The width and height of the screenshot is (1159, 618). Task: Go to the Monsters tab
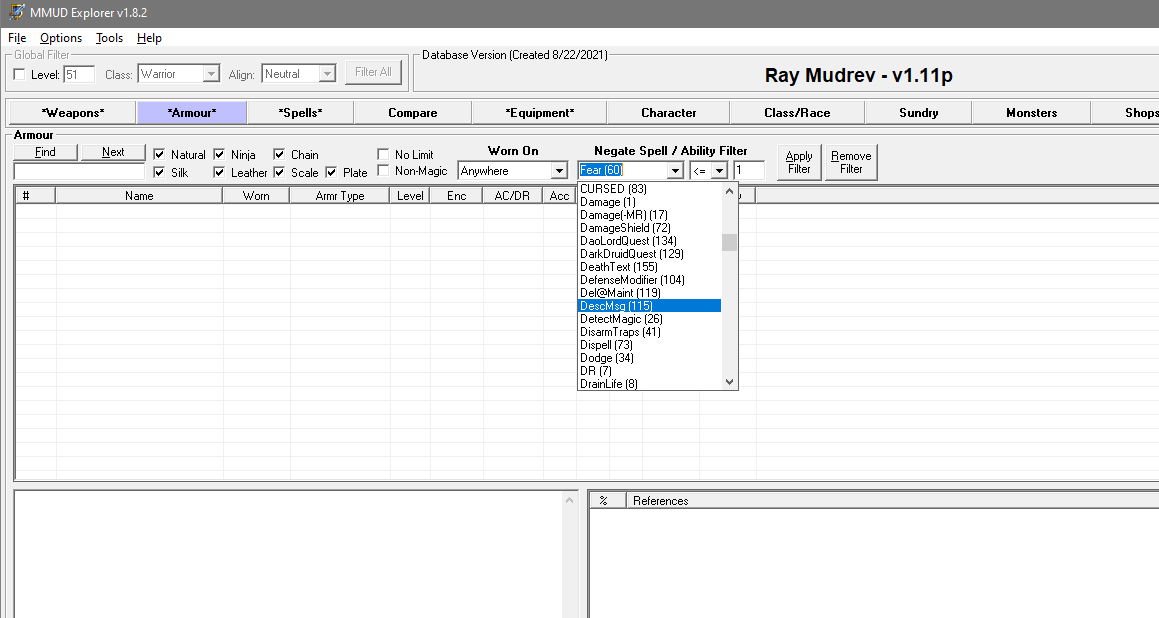1031,113
